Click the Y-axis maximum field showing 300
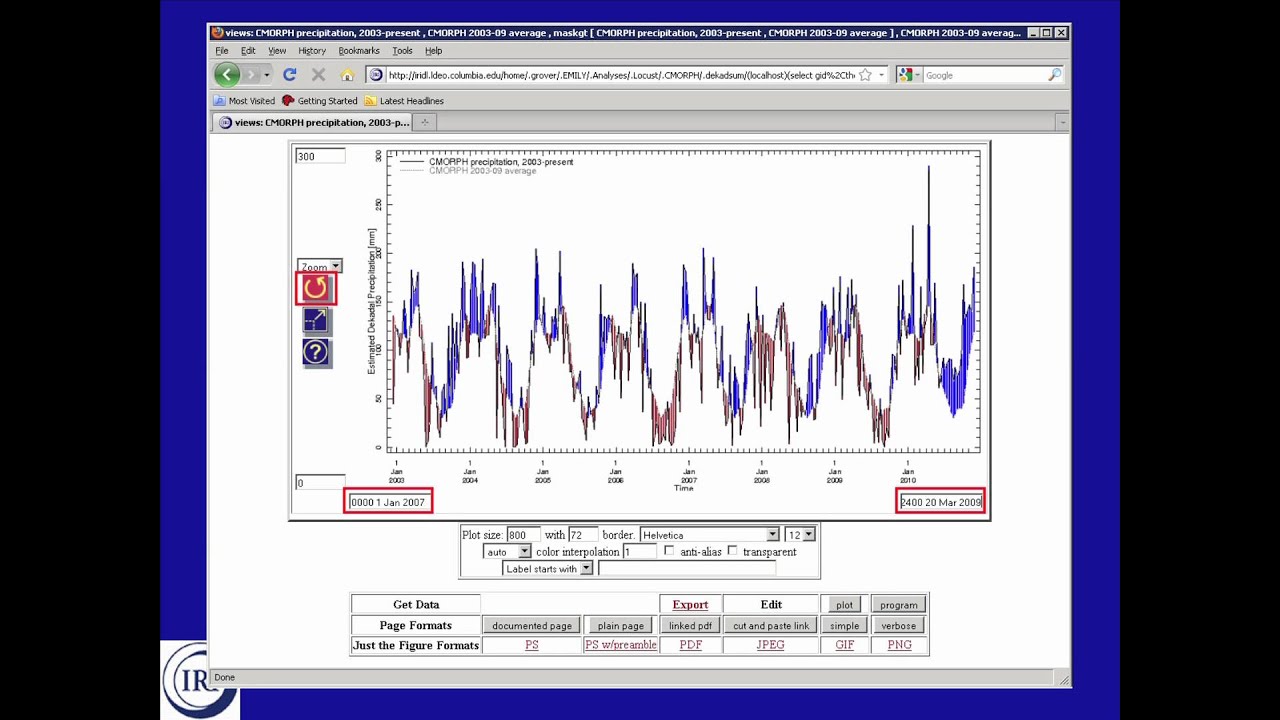1280x720 pixels. pos(320,156)
